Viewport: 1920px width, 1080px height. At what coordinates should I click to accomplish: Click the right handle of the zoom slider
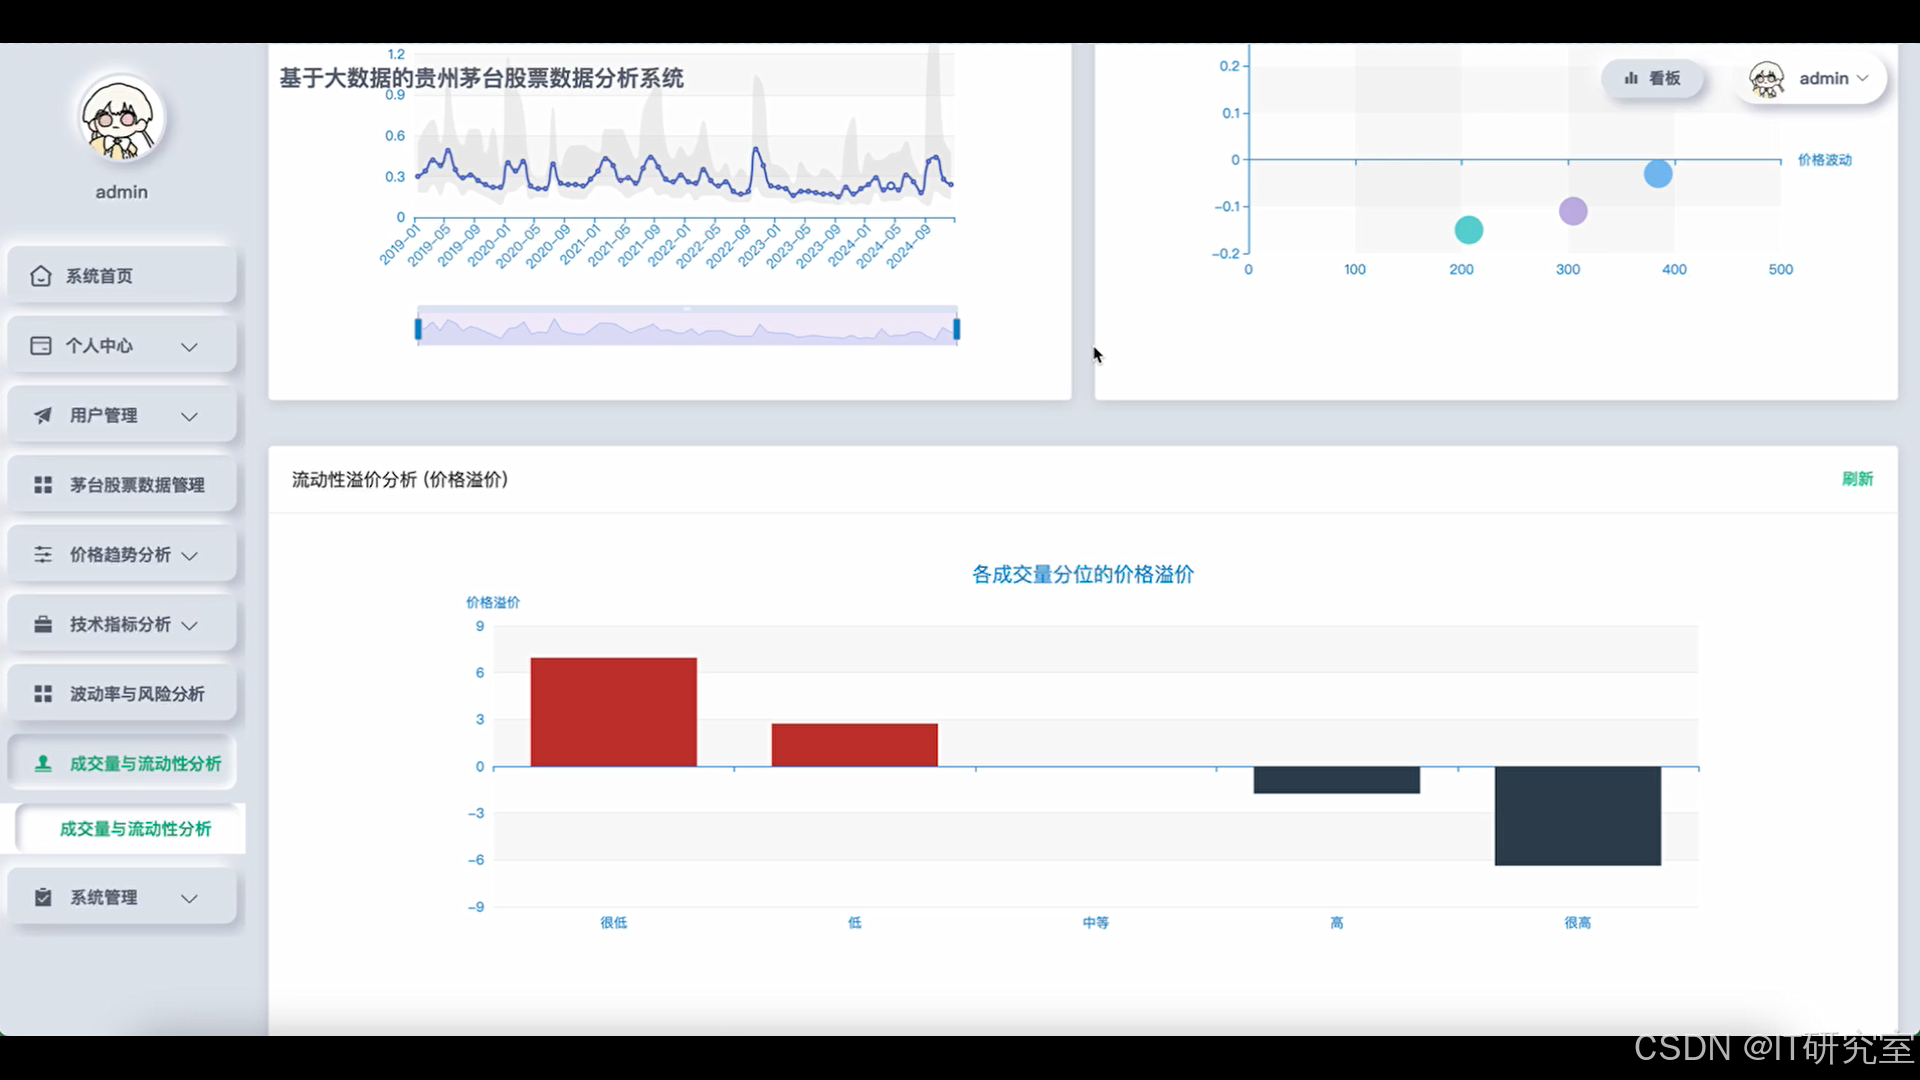[957, 329]
